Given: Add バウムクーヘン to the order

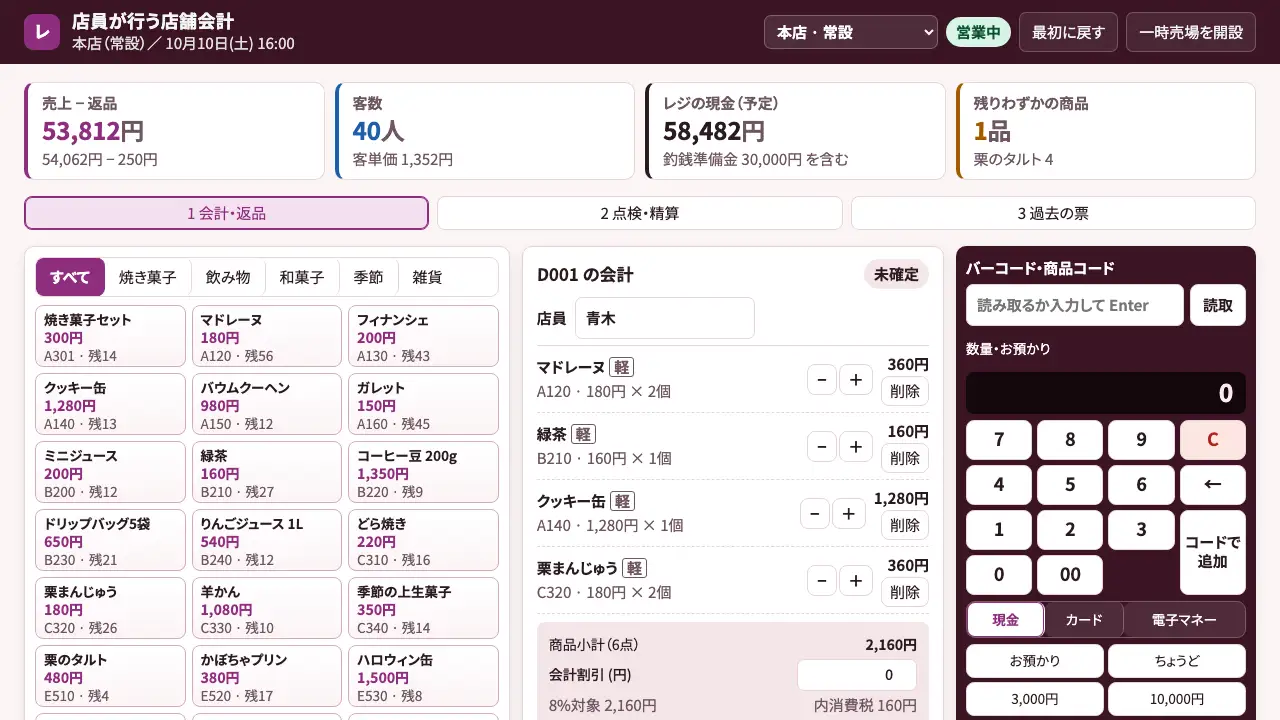Looking at the screenshot, I should tap(267, 404).
